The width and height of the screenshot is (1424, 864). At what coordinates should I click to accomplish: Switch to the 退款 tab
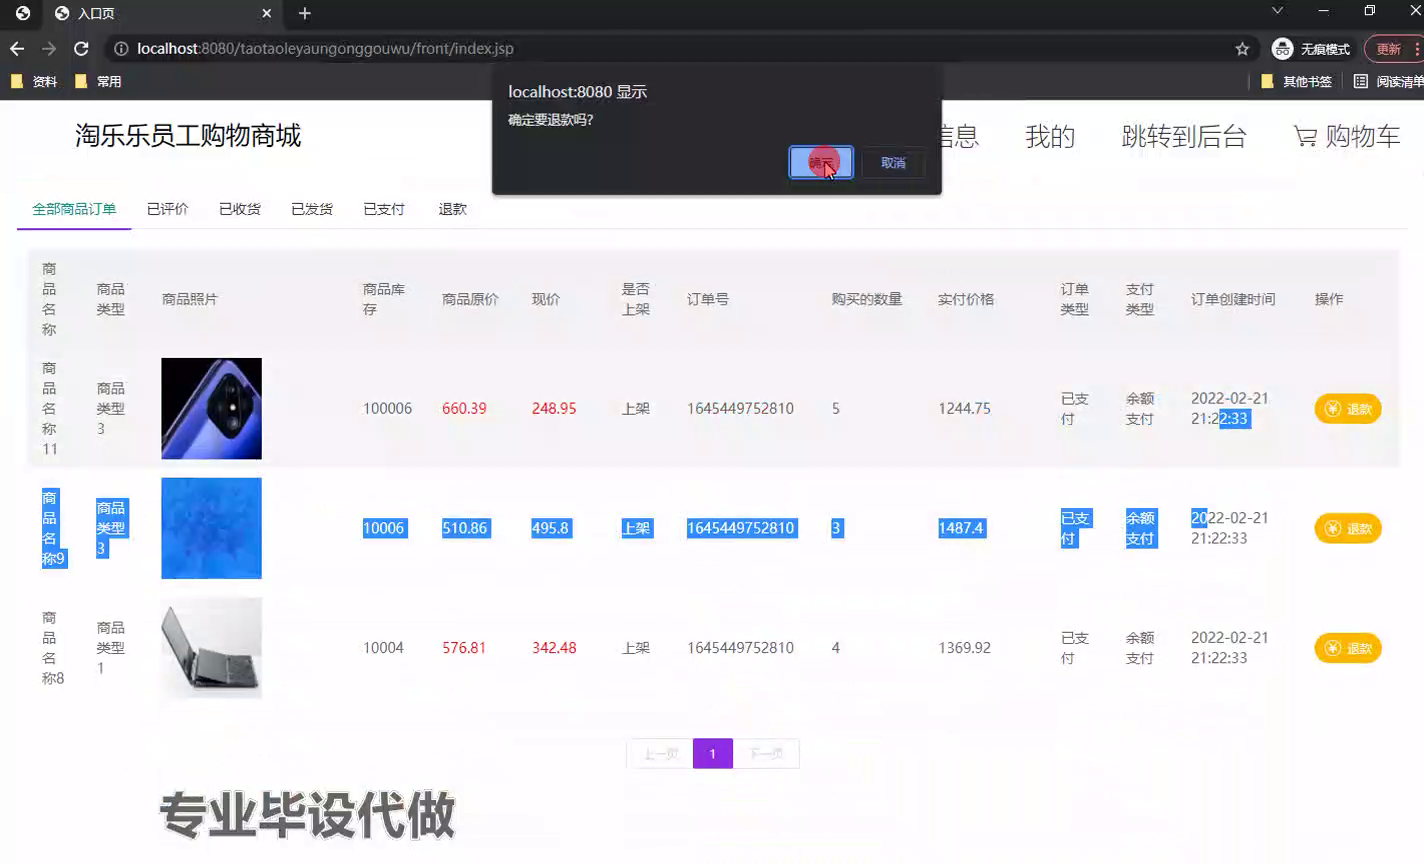(452, 209)
